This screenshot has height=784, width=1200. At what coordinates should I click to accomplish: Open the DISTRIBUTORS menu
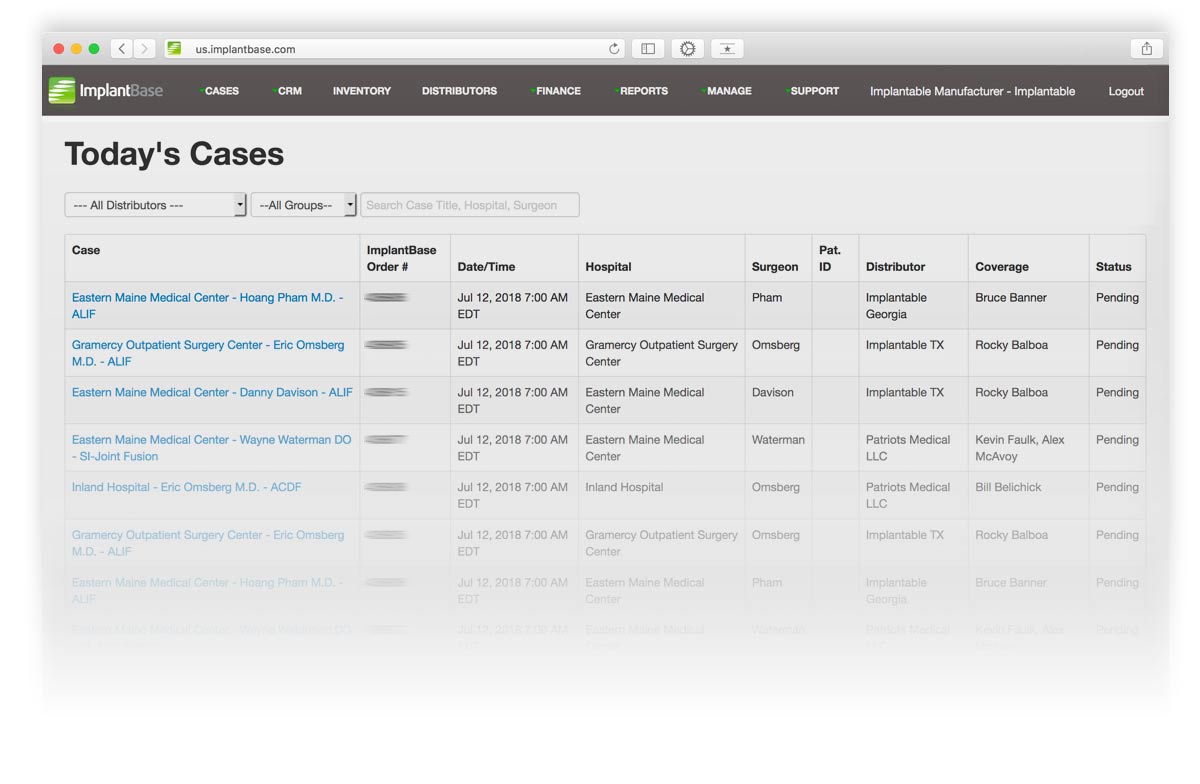pyautogui.click(x=459, y=91)
